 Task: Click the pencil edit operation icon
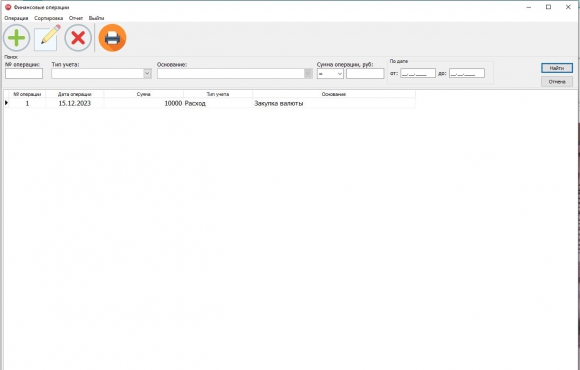pyautogui.click(x=47, y=38)
